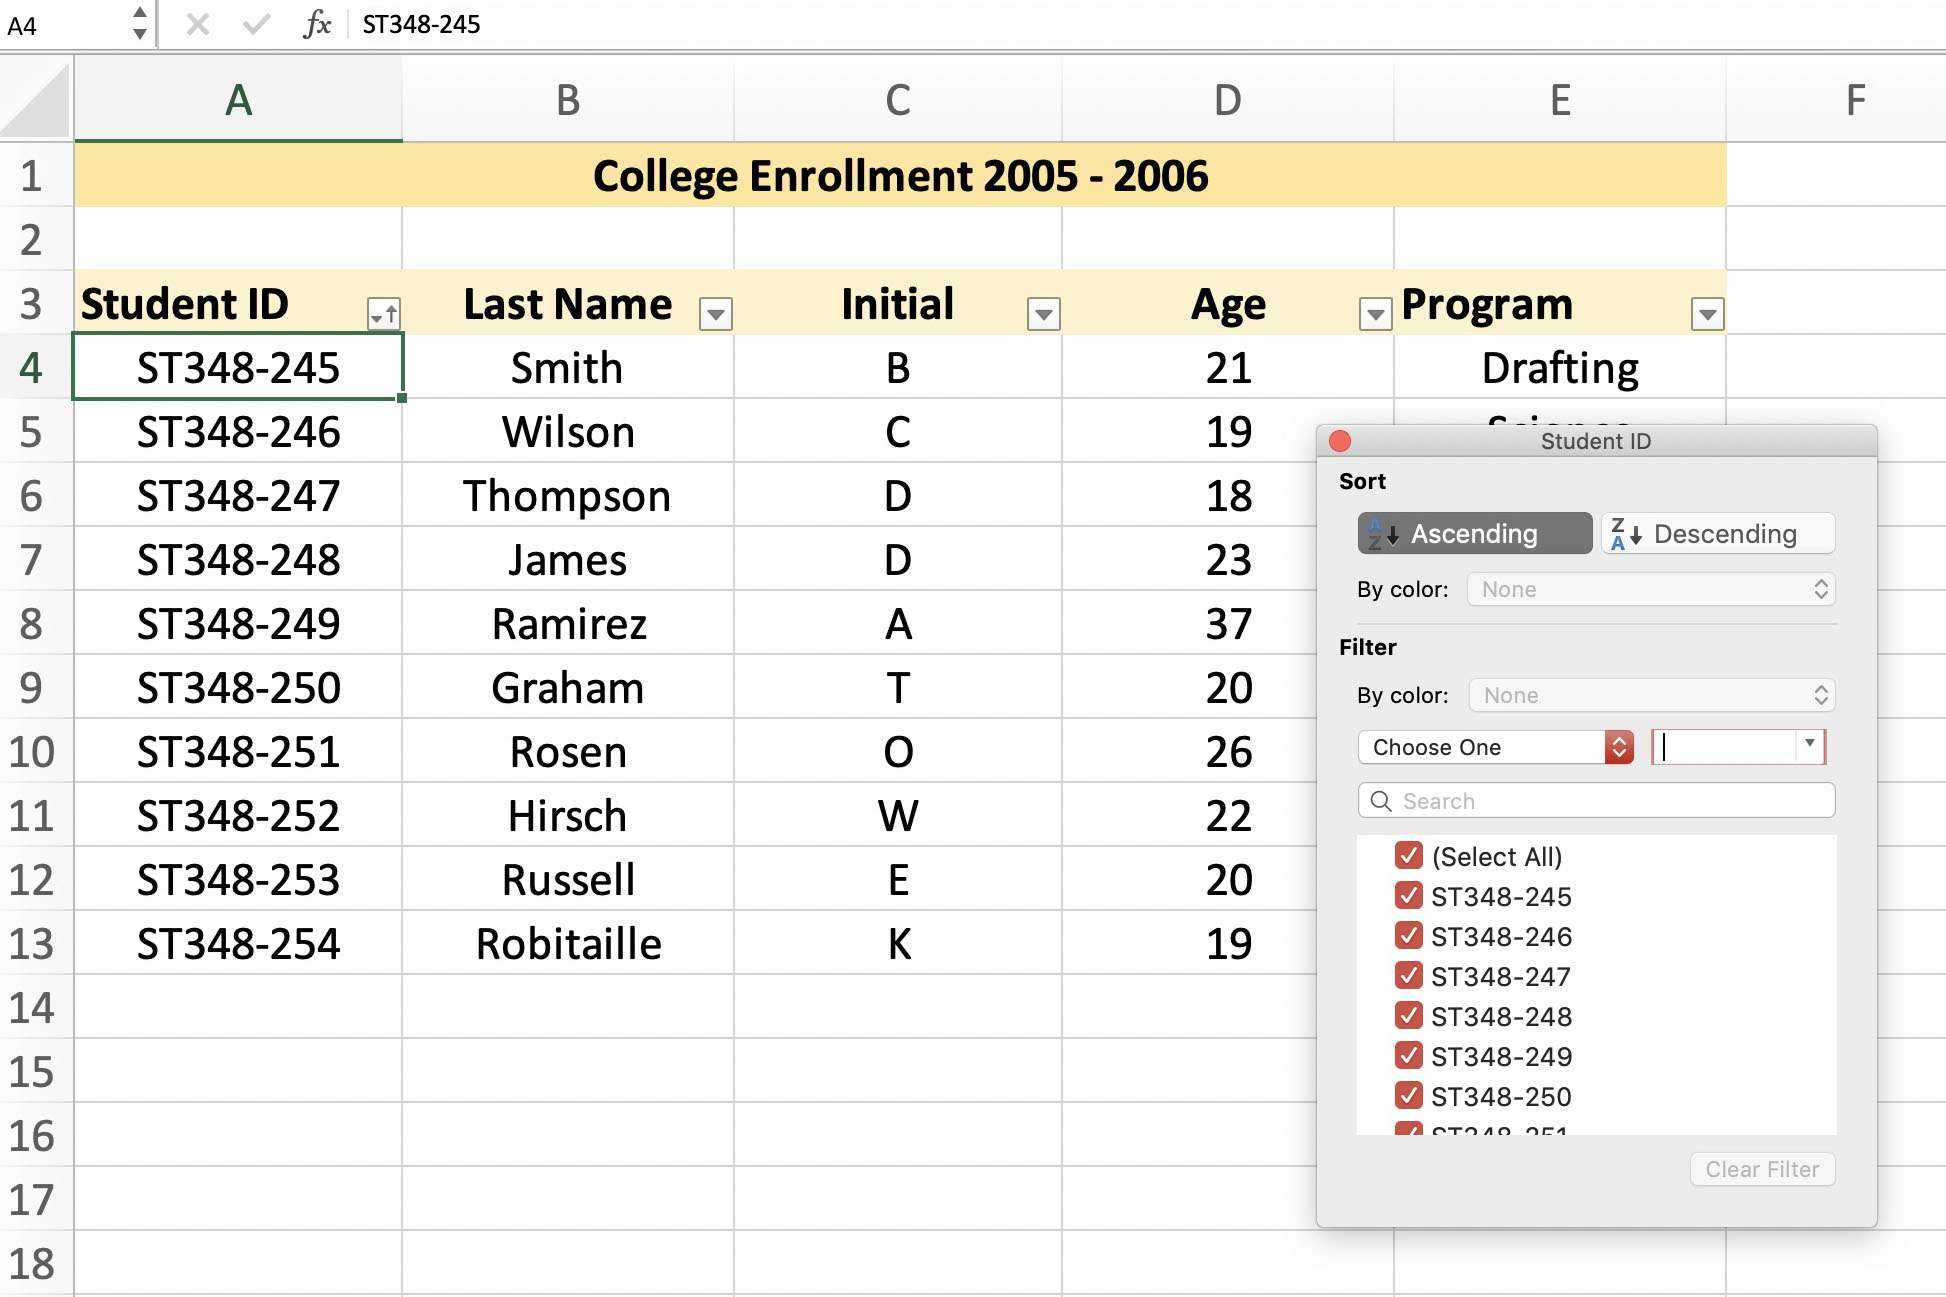Click the Search field in filter panel
The height and width of the screenshot is (1297, 1946).
[1596, 801]
